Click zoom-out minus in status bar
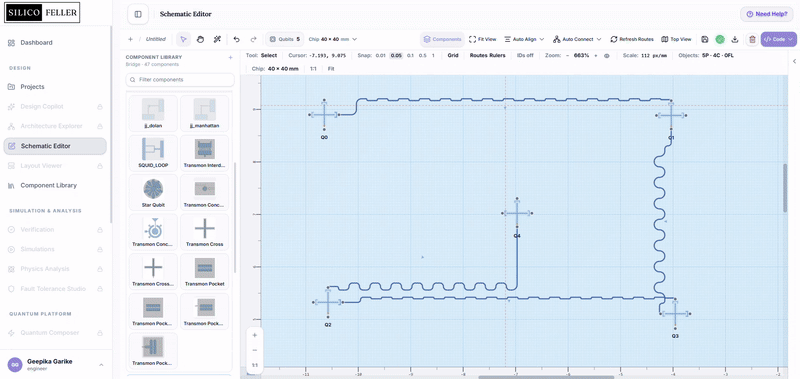 pos(567,56)
